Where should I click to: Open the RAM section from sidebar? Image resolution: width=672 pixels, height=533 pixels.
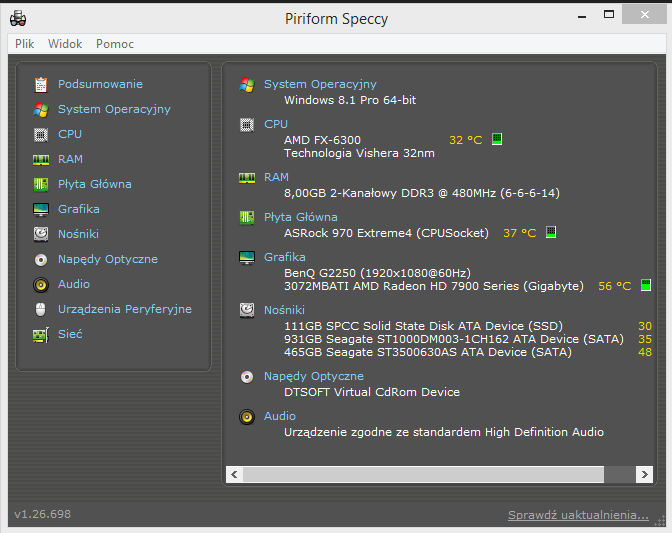[x=70, y=159]
